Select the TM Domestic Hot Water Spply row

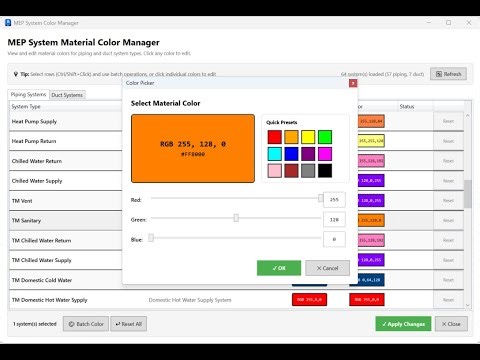[x=237, y=300]
